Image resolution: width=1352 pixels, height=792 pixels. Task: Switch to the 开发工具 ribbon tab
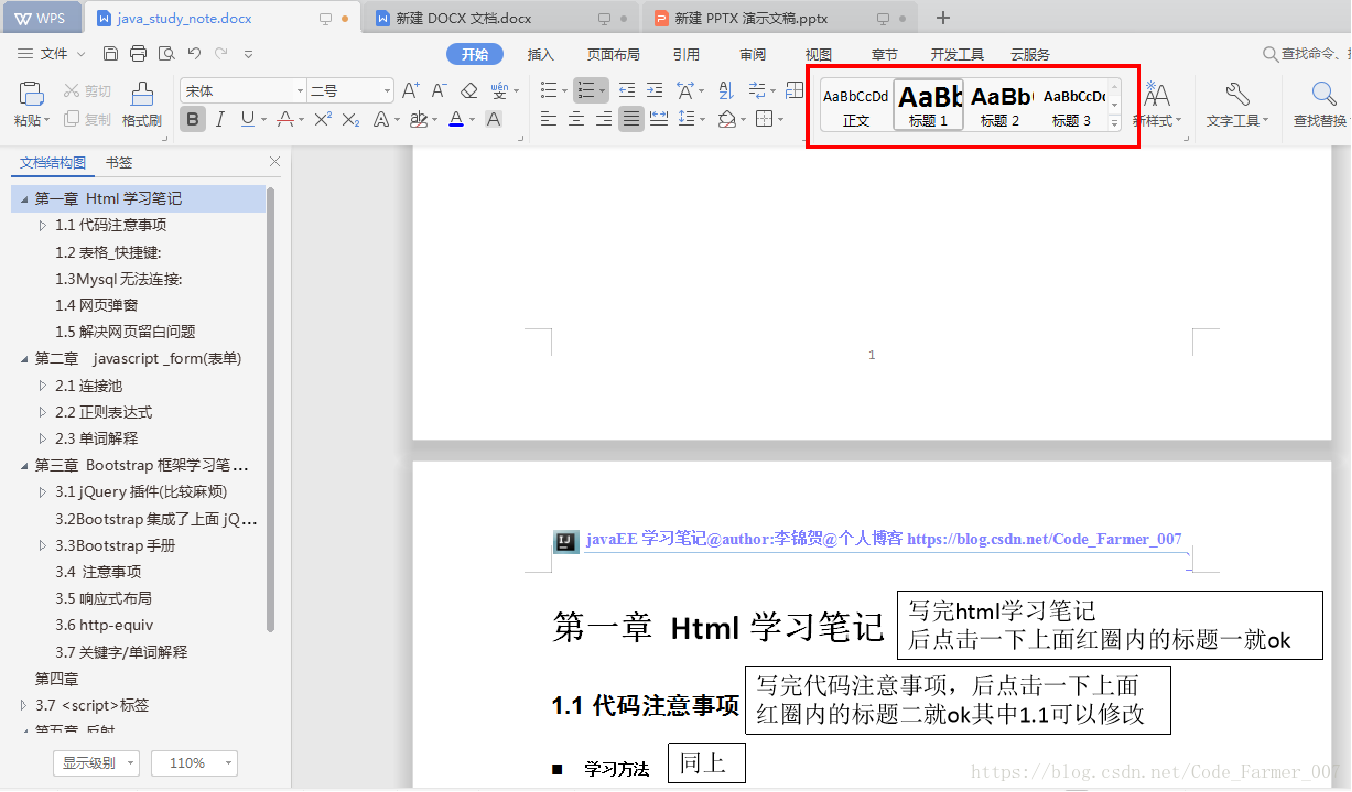coord(957,55)
